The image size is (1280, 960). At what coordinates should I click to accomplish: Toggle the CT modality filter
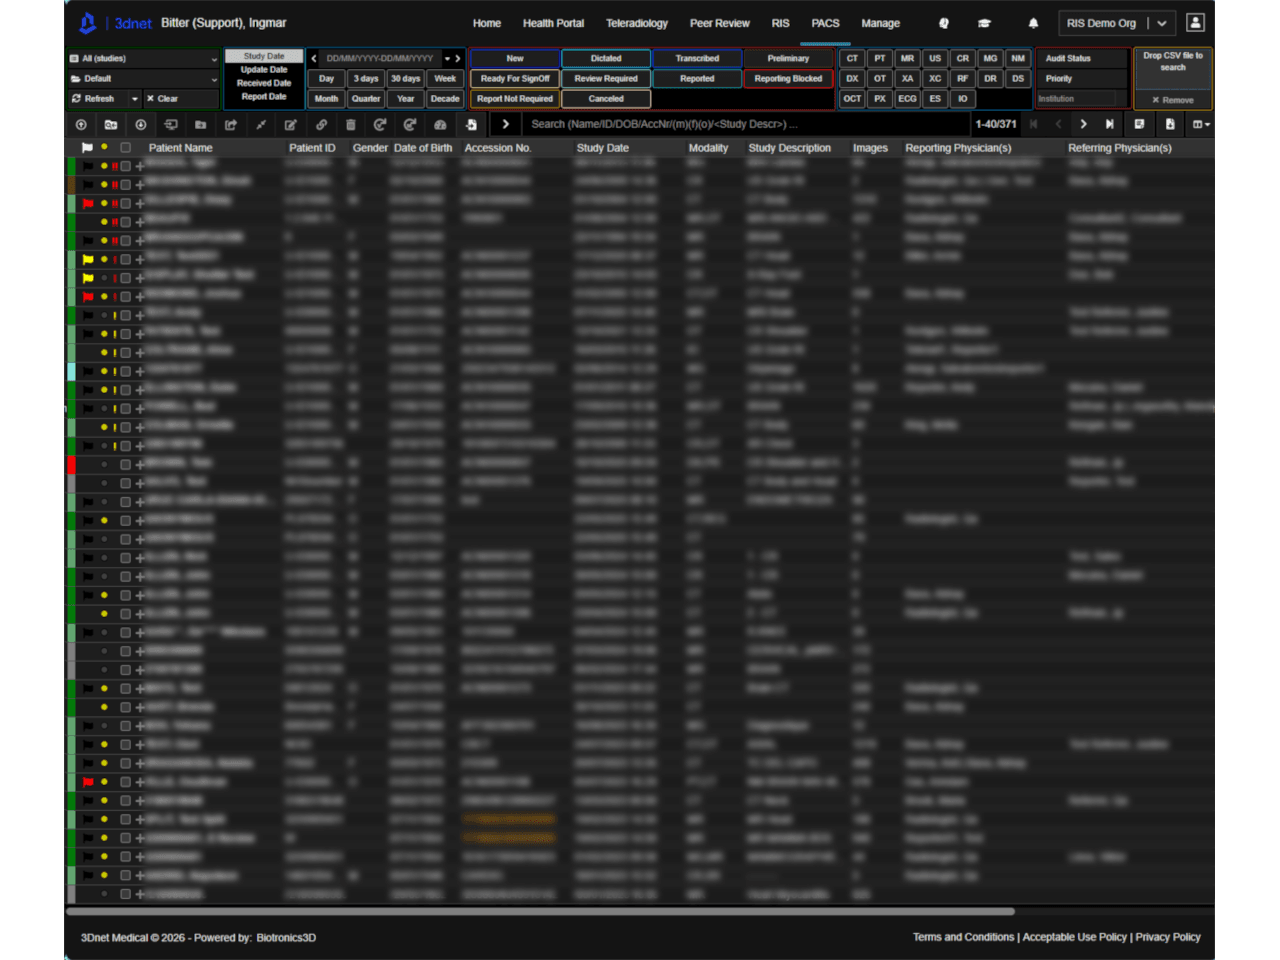pos(852,59)
